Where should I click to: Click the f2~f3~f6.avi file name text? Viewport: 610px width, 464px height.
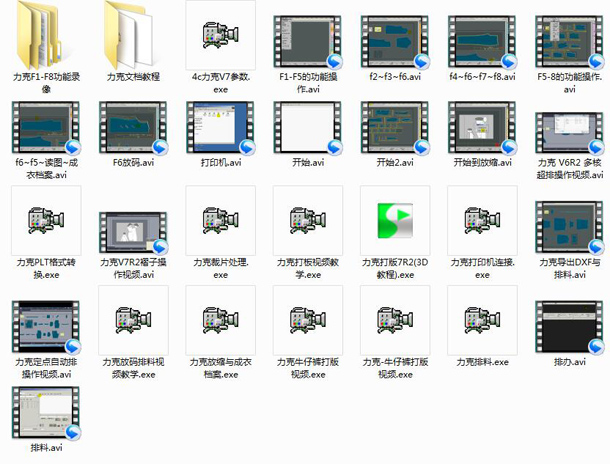[395, 77]
